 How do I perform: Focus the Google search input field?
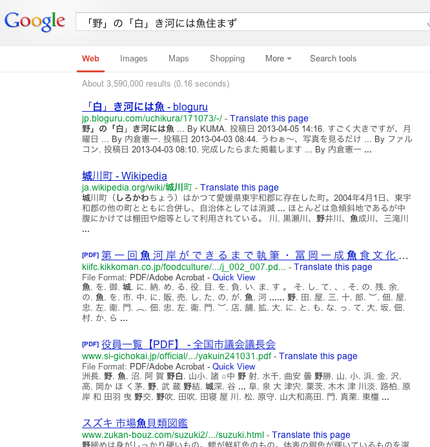(x=253, y=22)
